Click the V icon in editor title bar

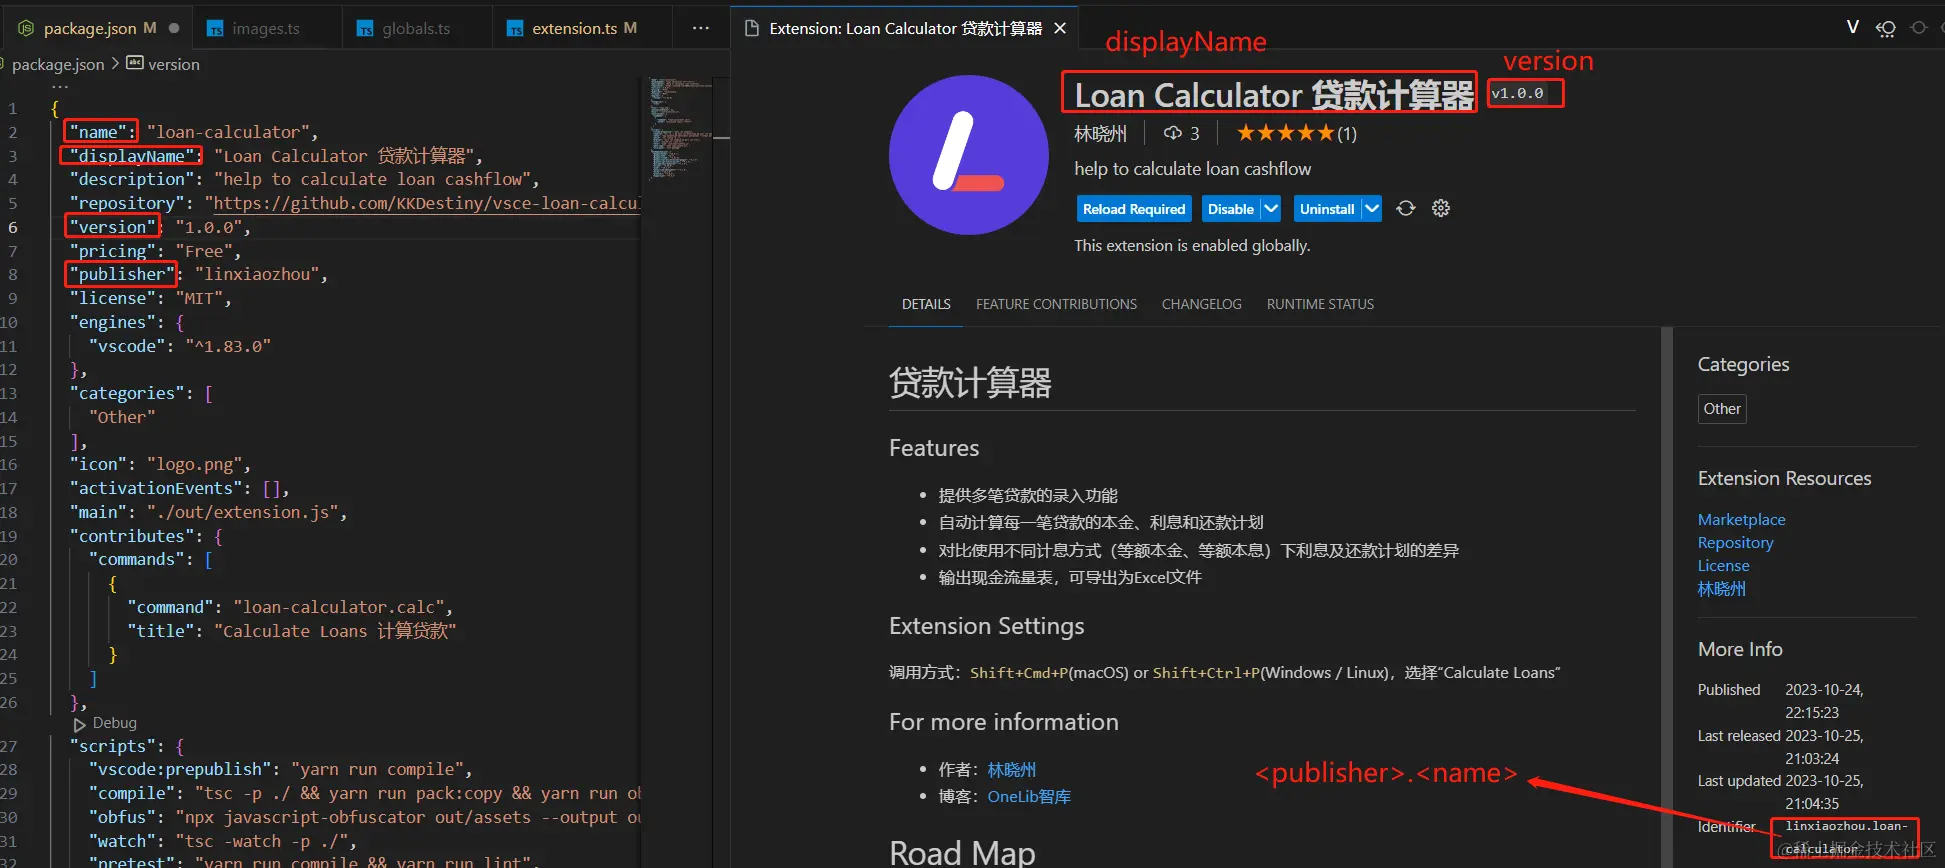click(x=1852, y=27)
